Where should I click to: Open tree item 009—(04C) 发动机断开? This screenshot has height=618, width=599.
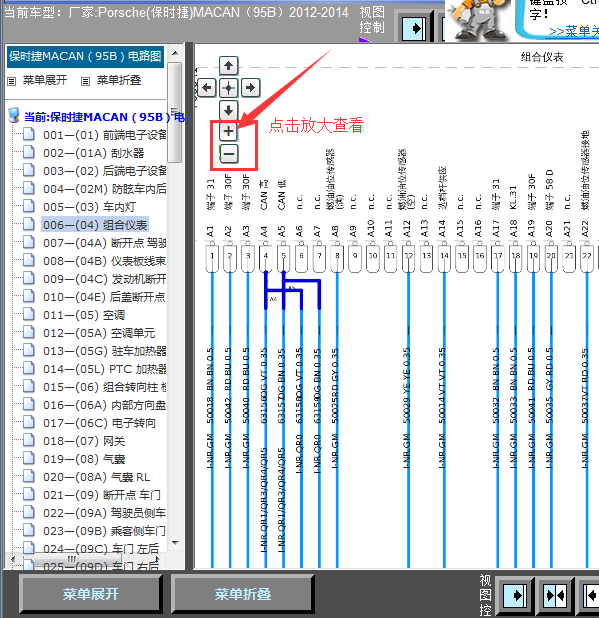click(104, 279)
